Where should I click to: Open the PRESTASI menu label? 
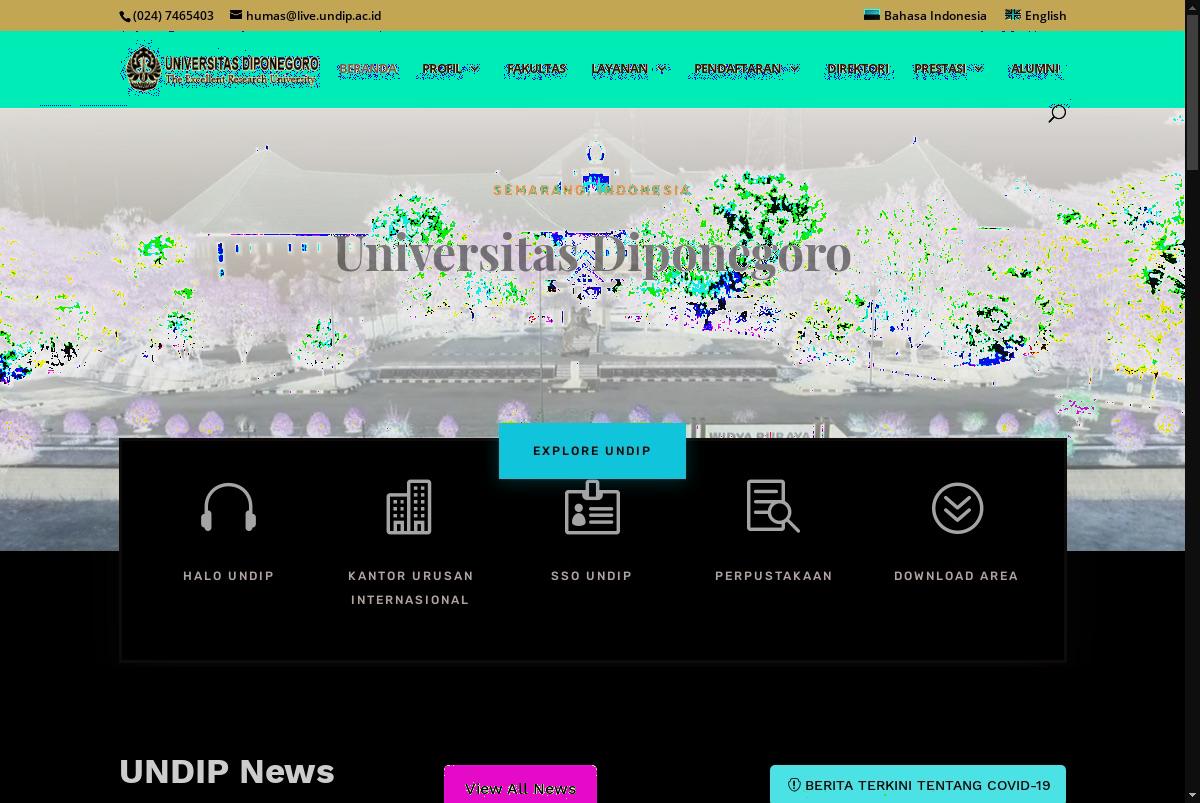[x=940, y=69]
